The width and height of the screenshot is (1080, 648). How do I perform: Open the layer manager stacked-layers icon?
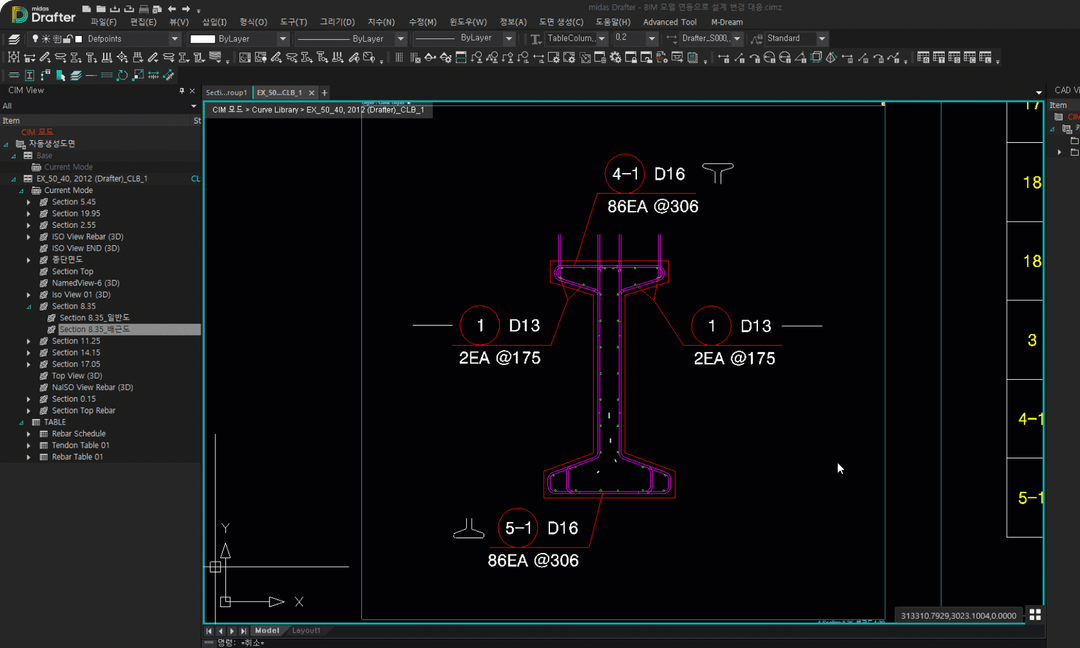[14, 39]
